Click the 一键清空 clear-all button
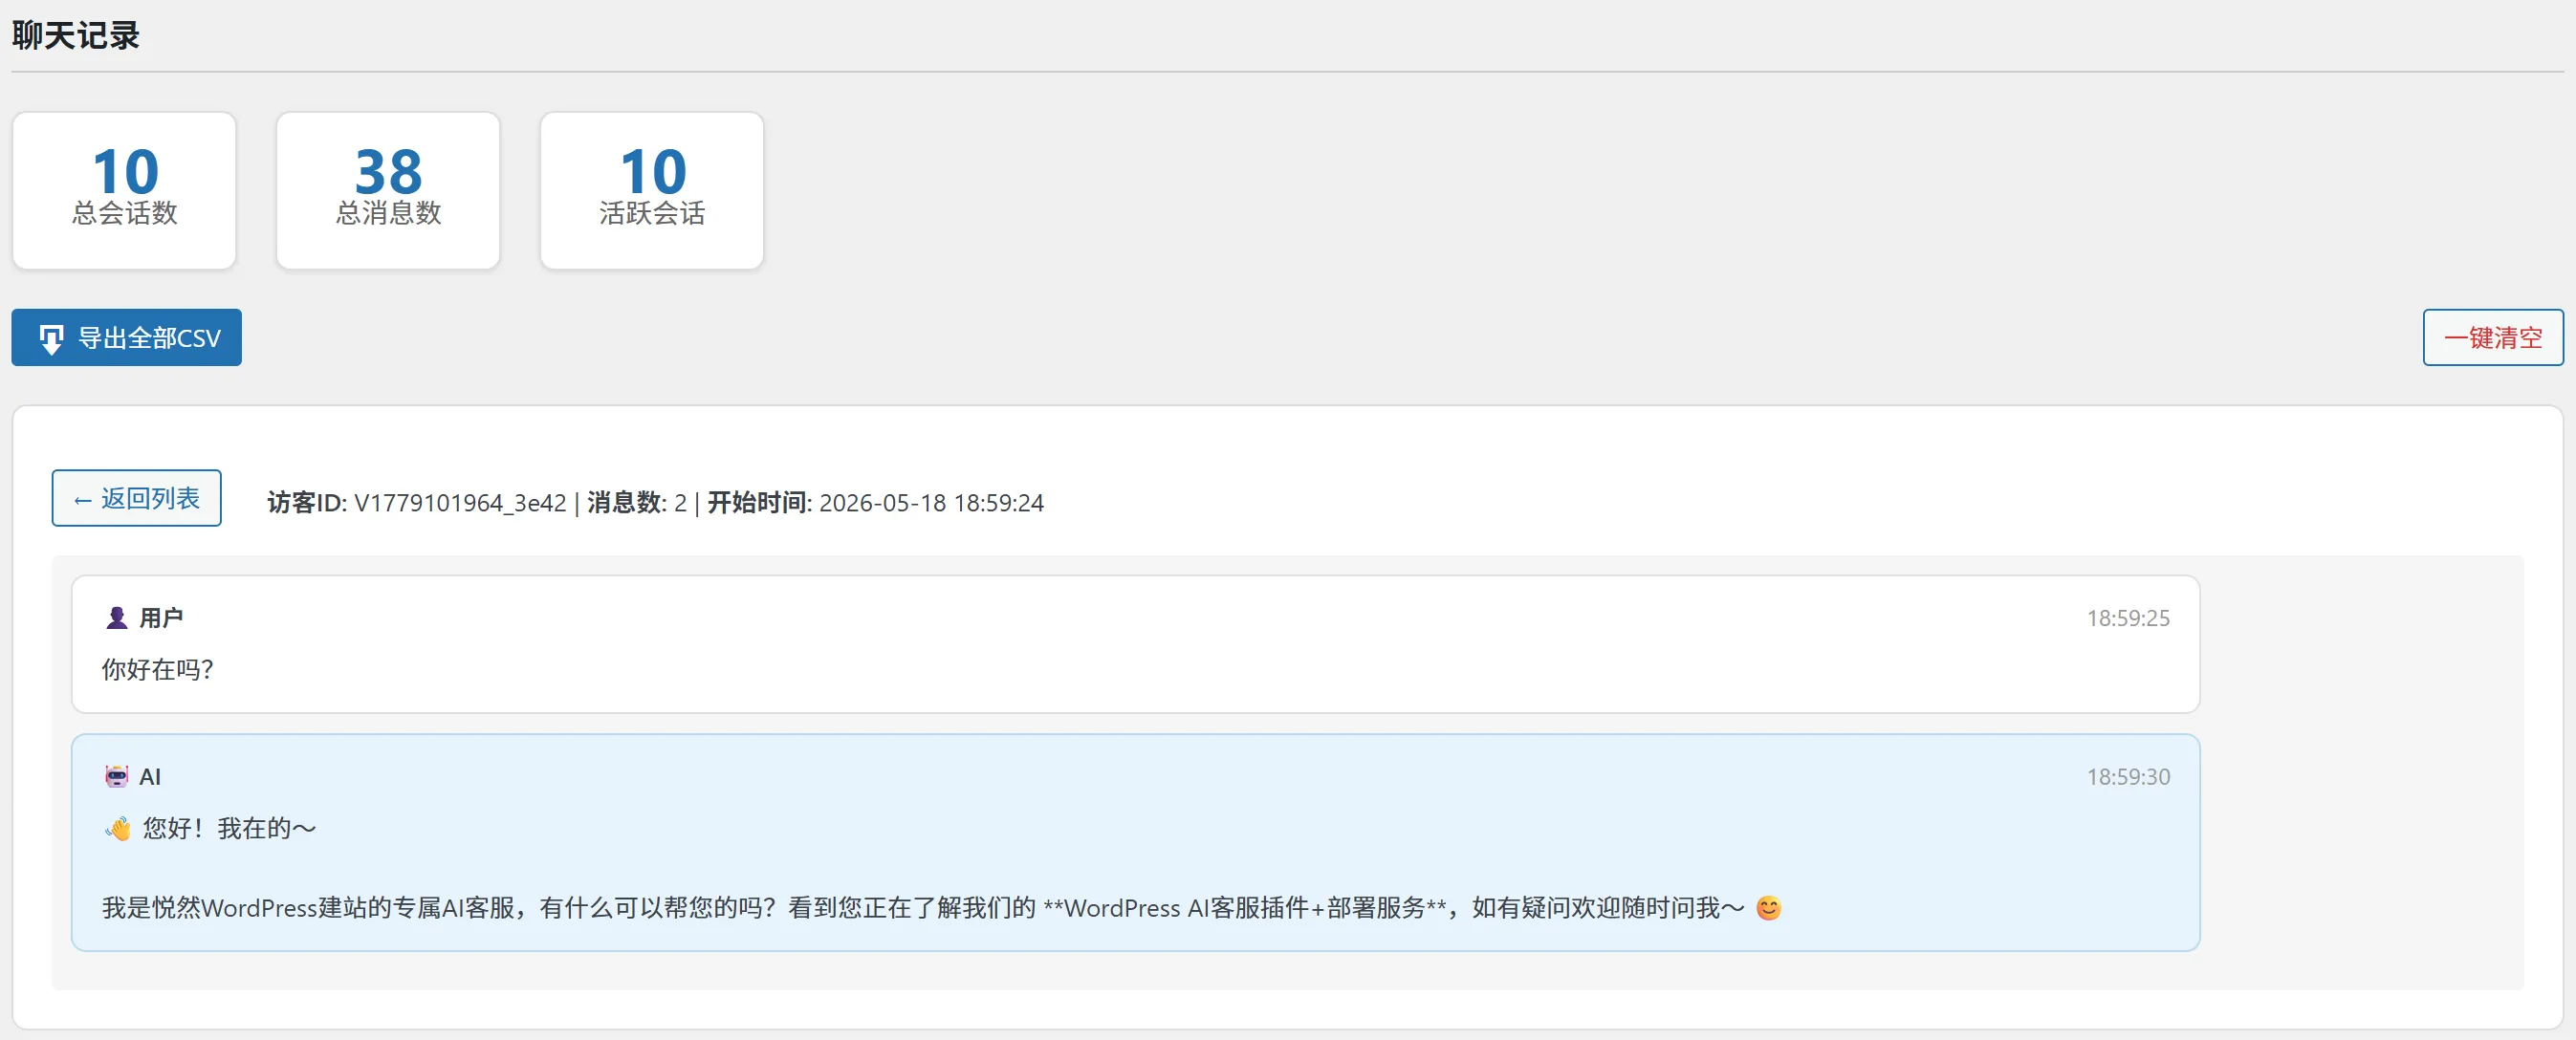The image size is (2576, 1040). tap(2493, 338)
